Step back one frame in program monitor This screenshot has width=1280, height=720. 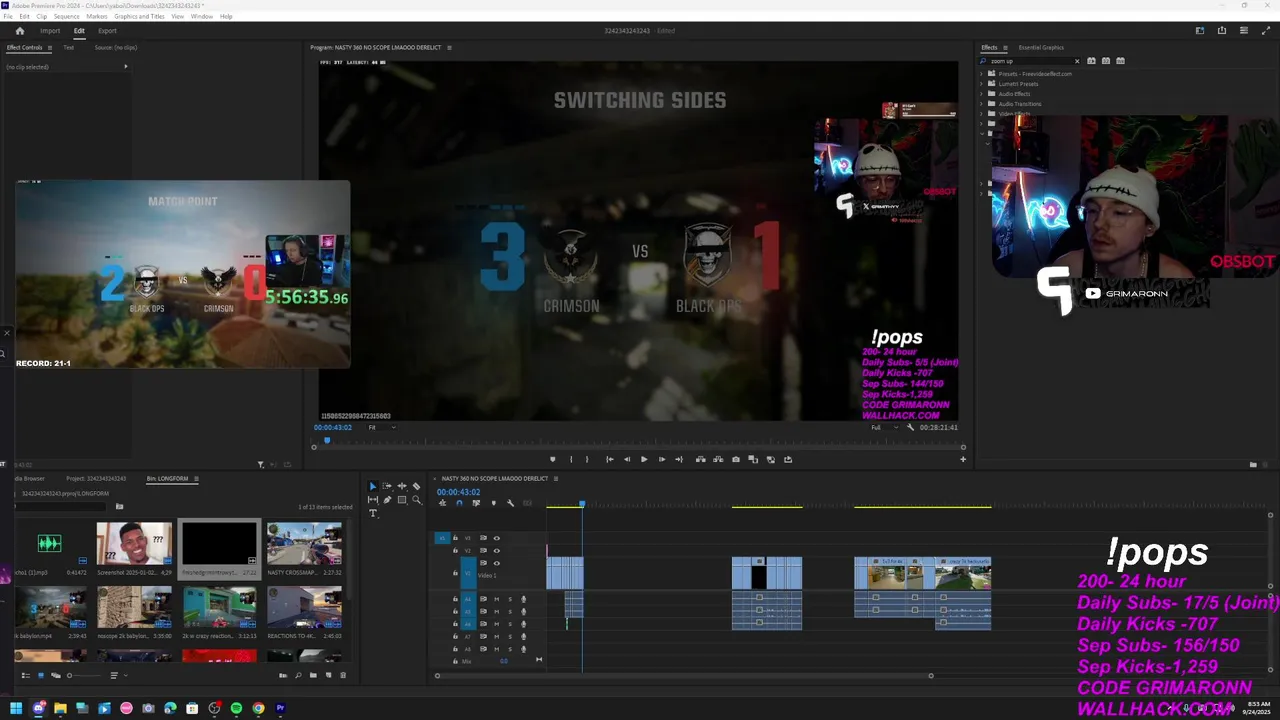pos(627,459)
